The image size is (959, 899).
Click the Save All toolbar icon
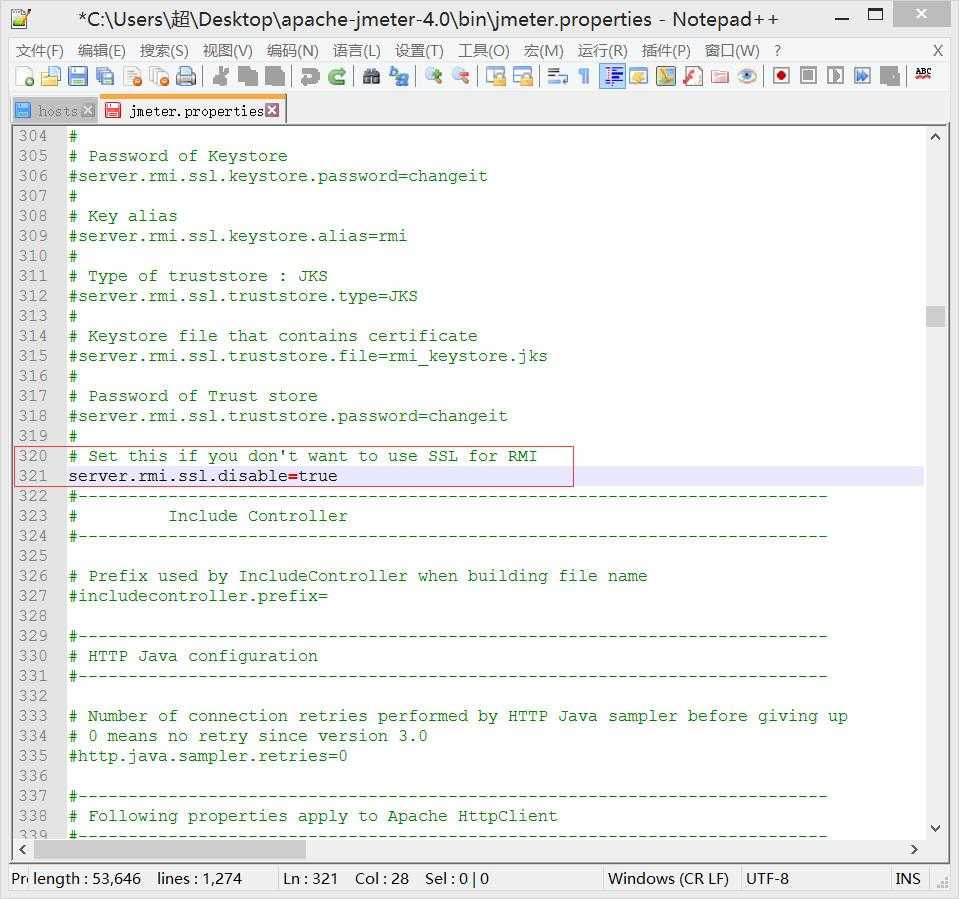105,76
